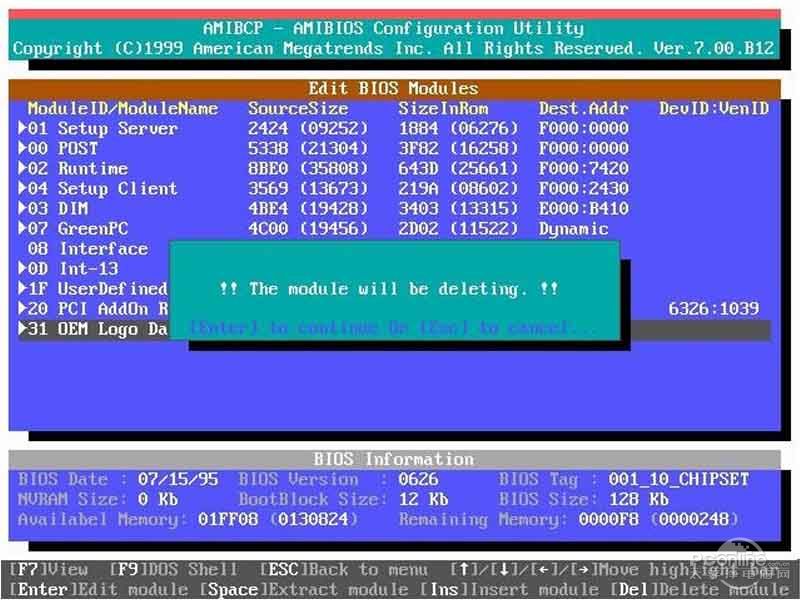Click the AMIBCP utility title line
The width and height of the screenshot is (800, 600).
click(393, 29)
